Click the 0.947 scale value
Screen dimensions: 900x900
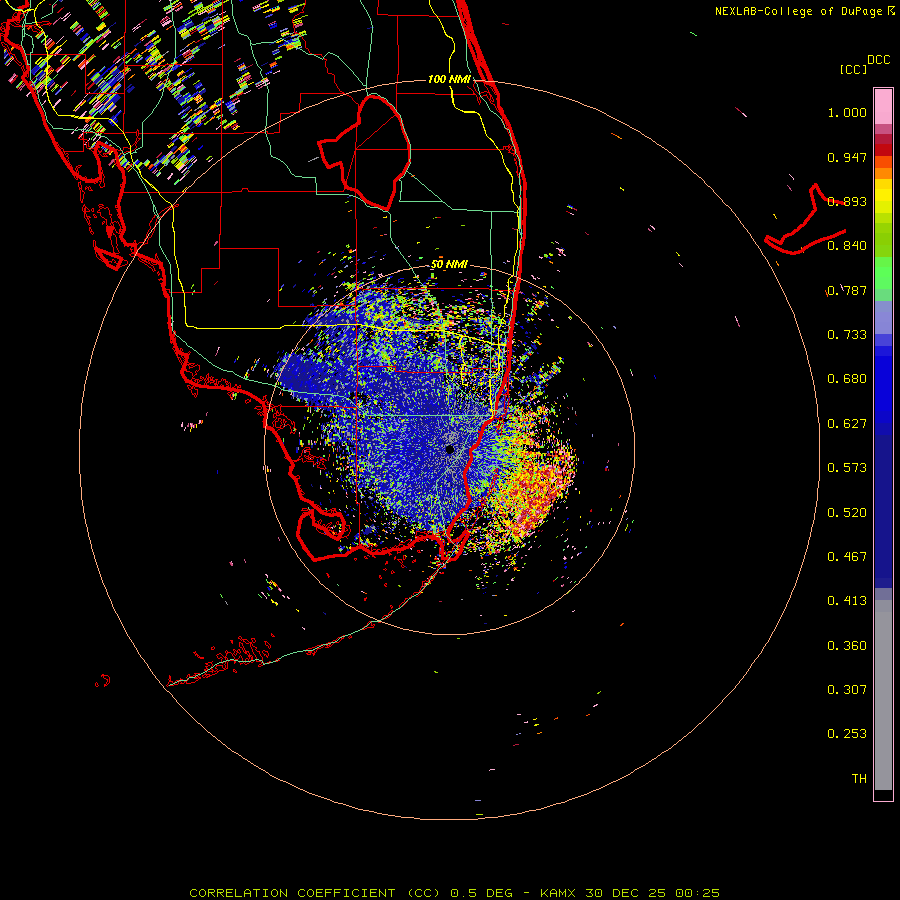pos(847,157)
